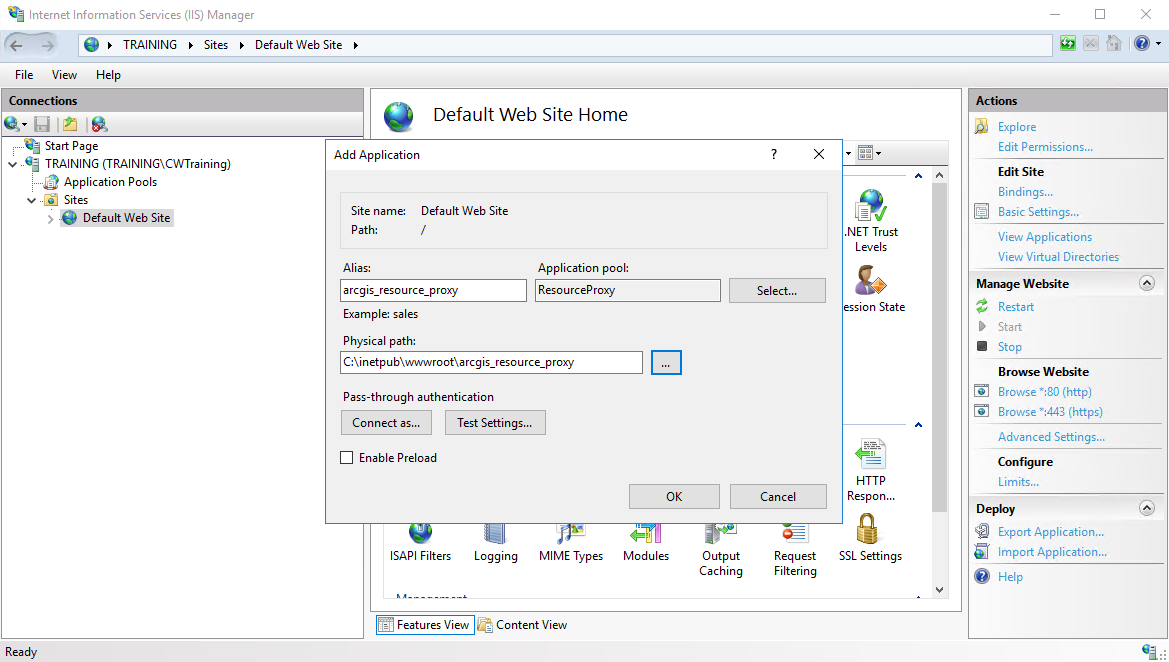Click the Home icon in the address bar
The width and height of the screenshot is (1169, 662).
(1114, 43)
